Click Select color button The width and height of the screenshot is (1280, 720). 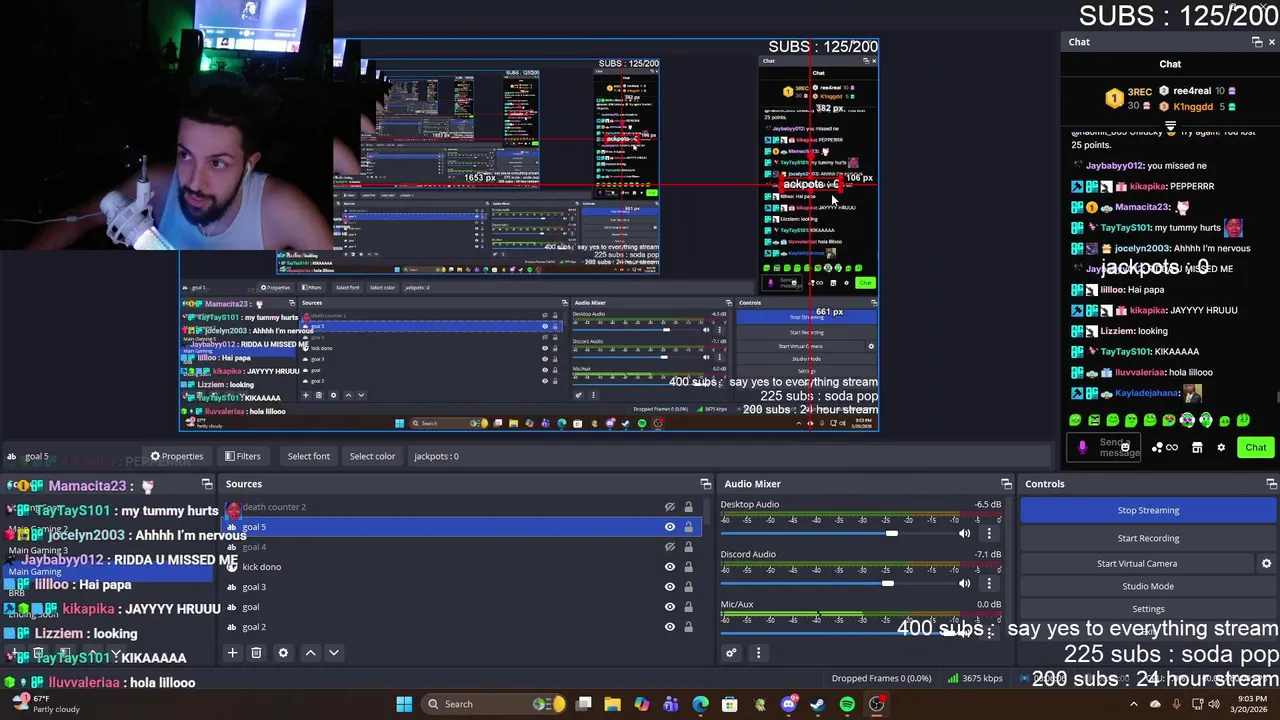coord(372,456)
